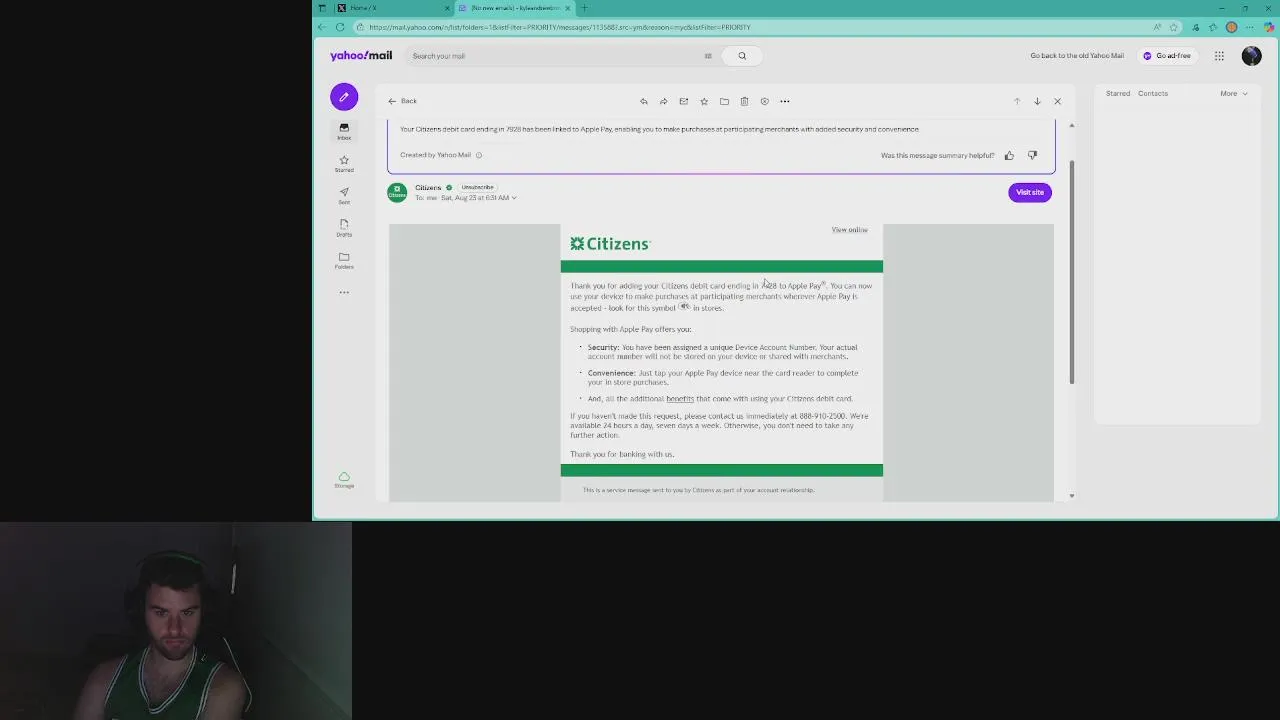Give thumbs down to message summary
Screen dimensions: 1280x720
pyautogui.click(x=1032, y=155)
